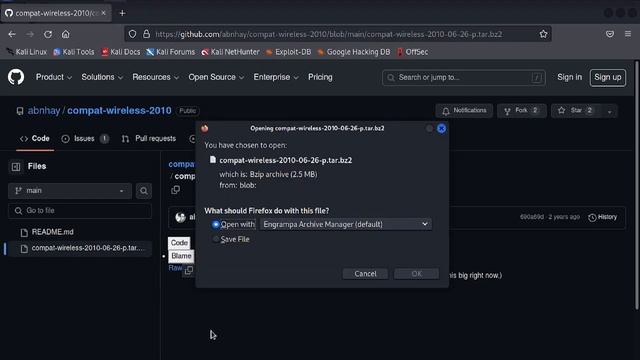Screen dimensions: 640x360
Task: Open the Kali Tools bookmark
Action: [x=73, y=52]
